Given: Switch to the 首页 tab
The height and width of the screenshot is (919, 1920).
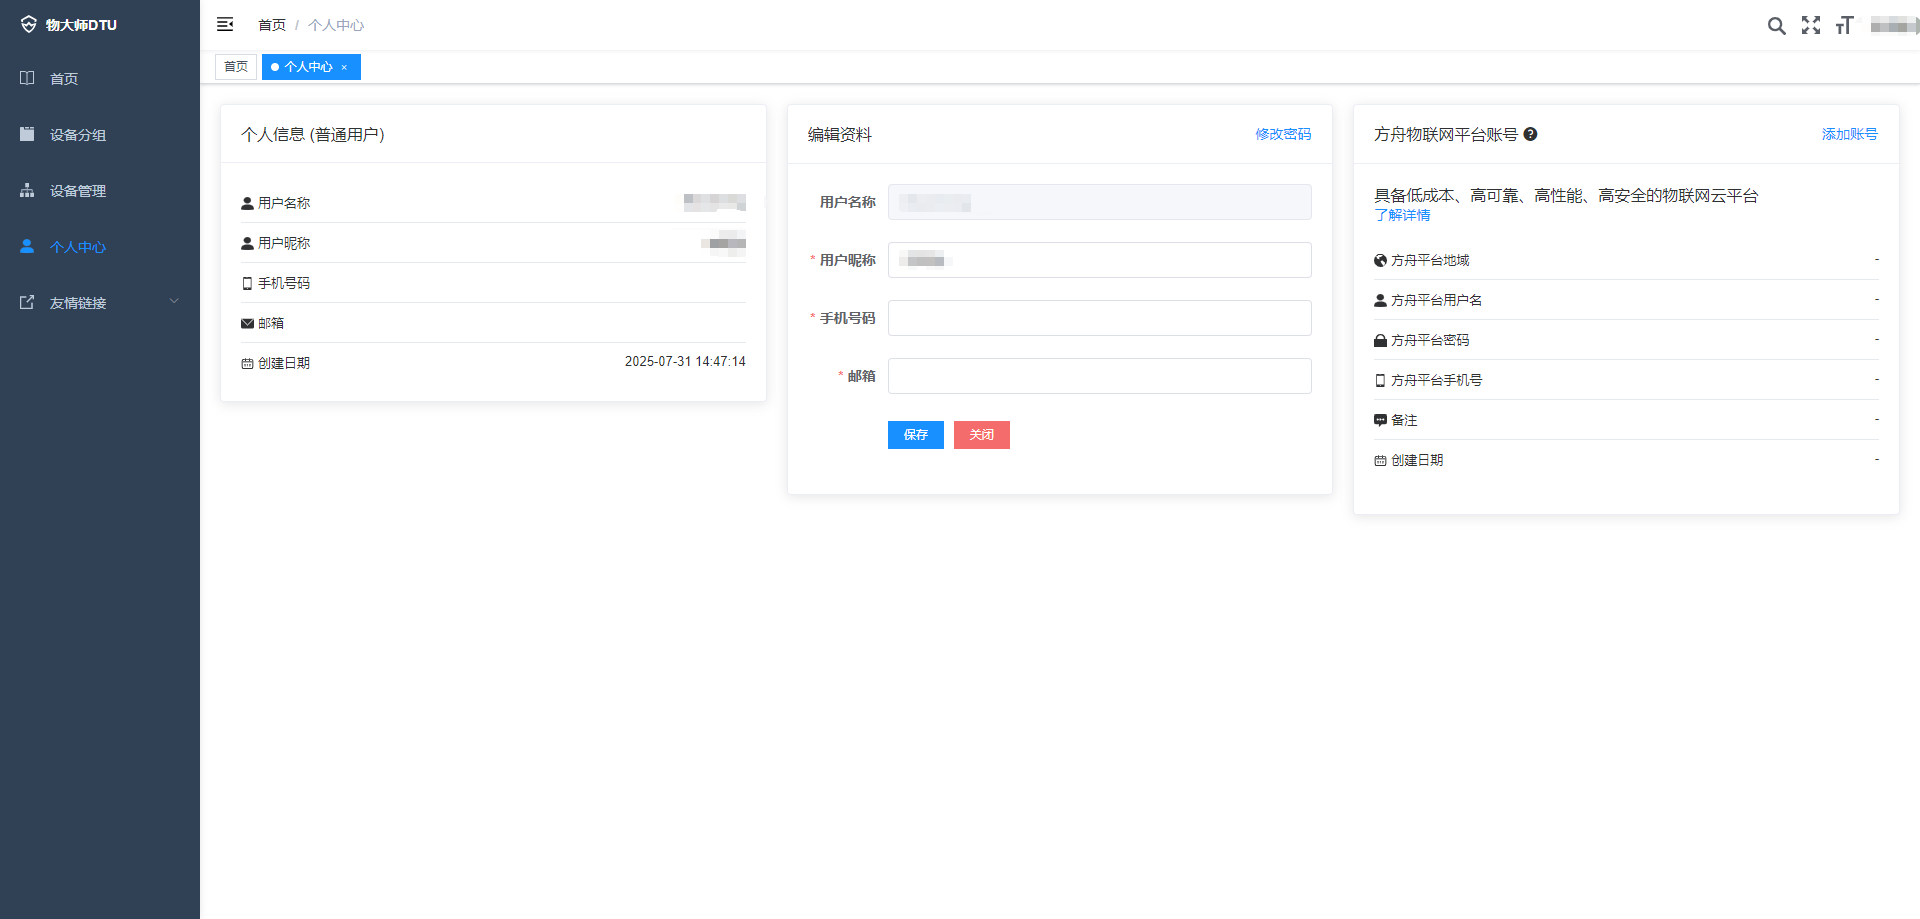Looking at the screenshot, I should click(236, 67).
